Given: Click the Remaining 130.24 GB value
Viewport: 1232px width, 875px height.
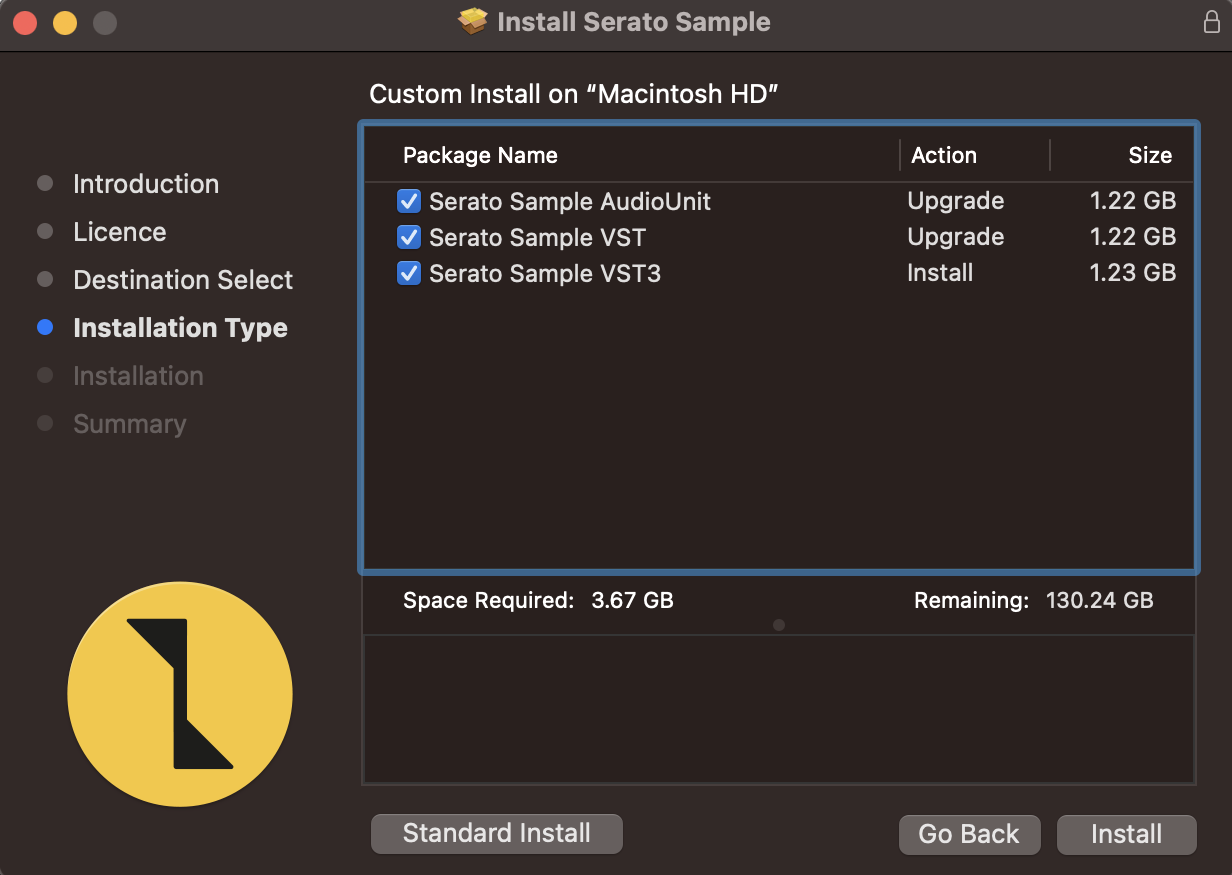Looking at the screenshot, I should (x=1100, y=600).
